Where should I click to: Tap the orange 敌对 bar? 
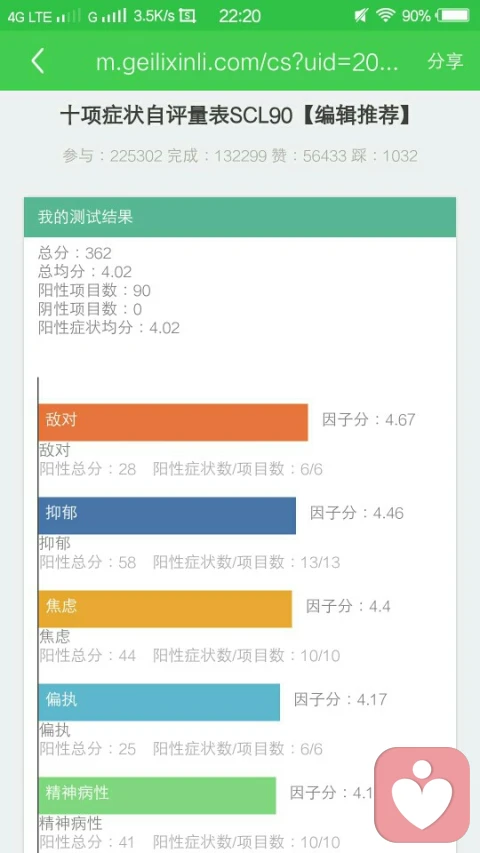[173, 422]
